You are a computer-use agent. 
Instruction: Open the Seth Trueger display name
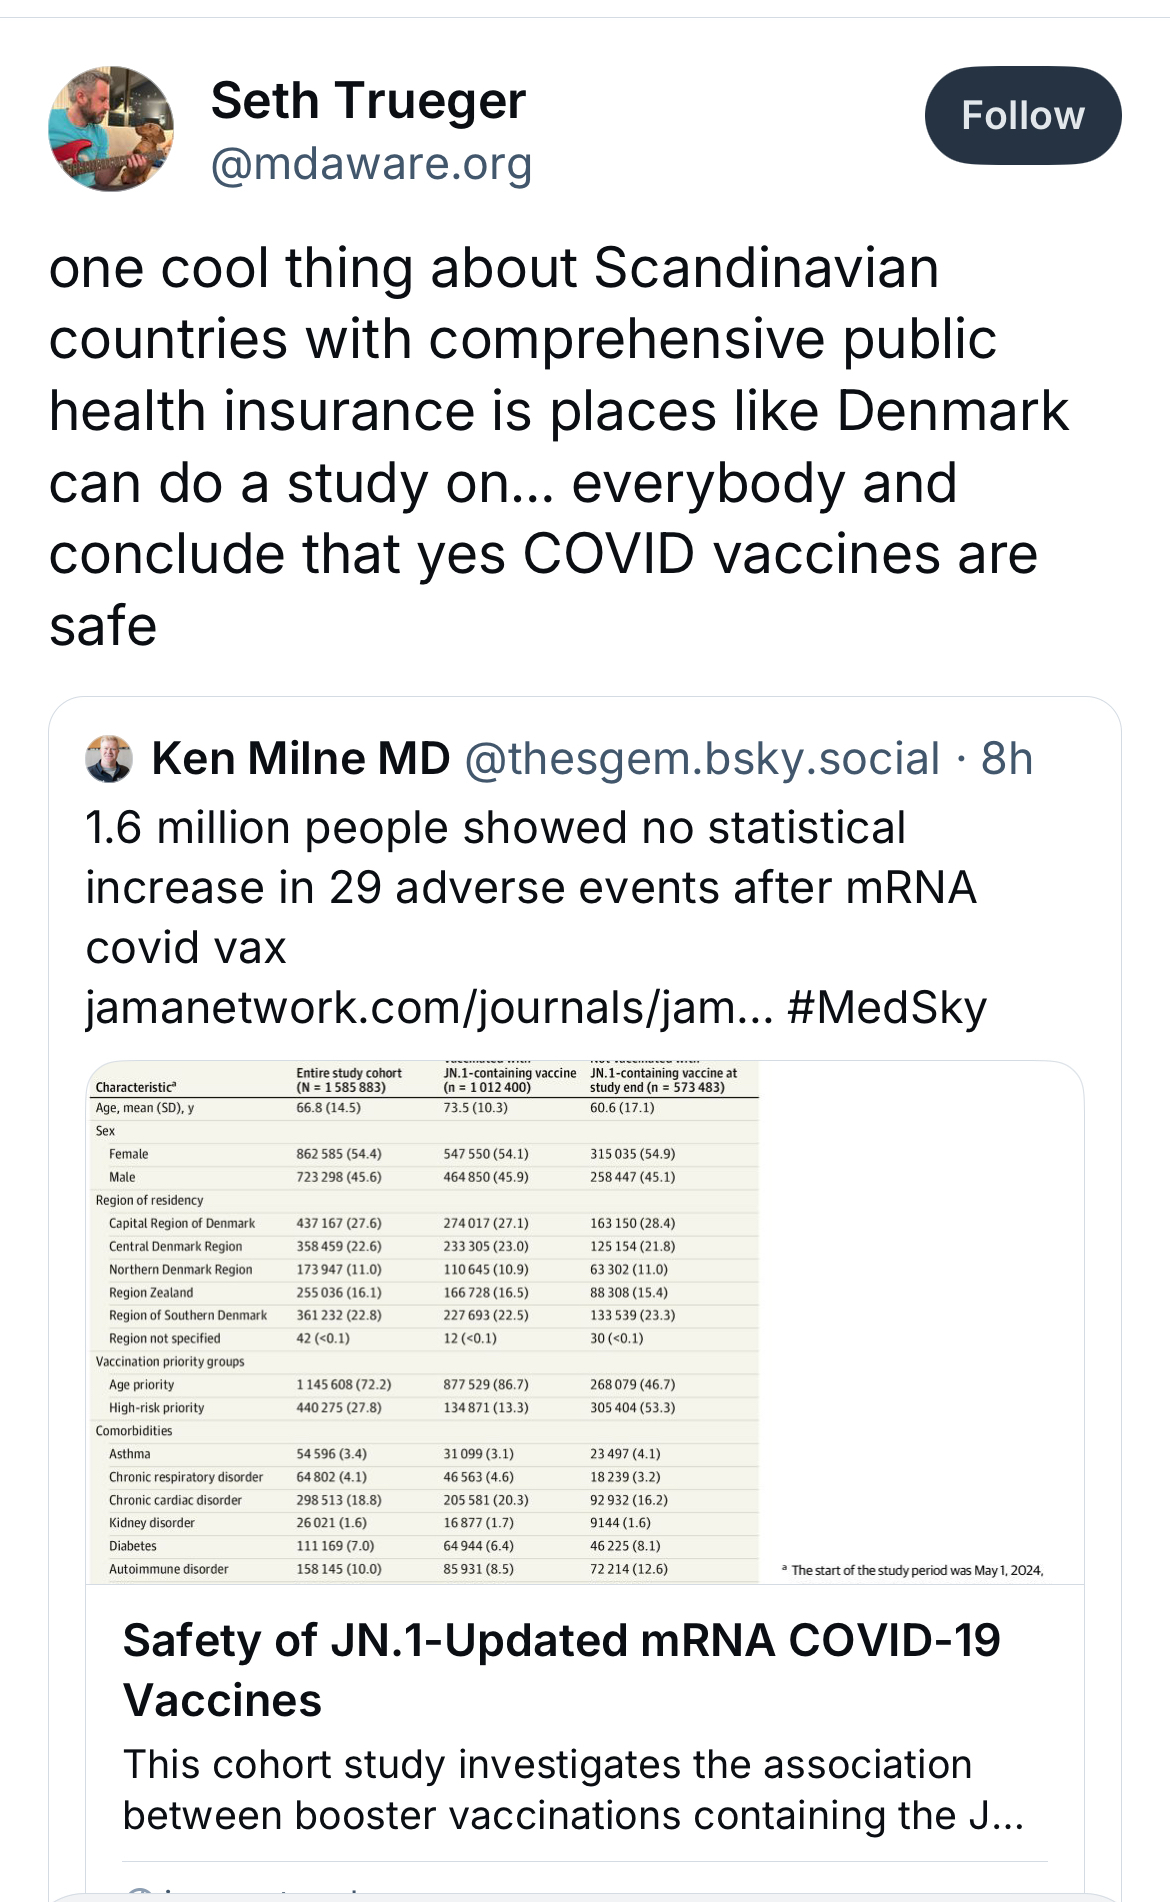(368, 101)
